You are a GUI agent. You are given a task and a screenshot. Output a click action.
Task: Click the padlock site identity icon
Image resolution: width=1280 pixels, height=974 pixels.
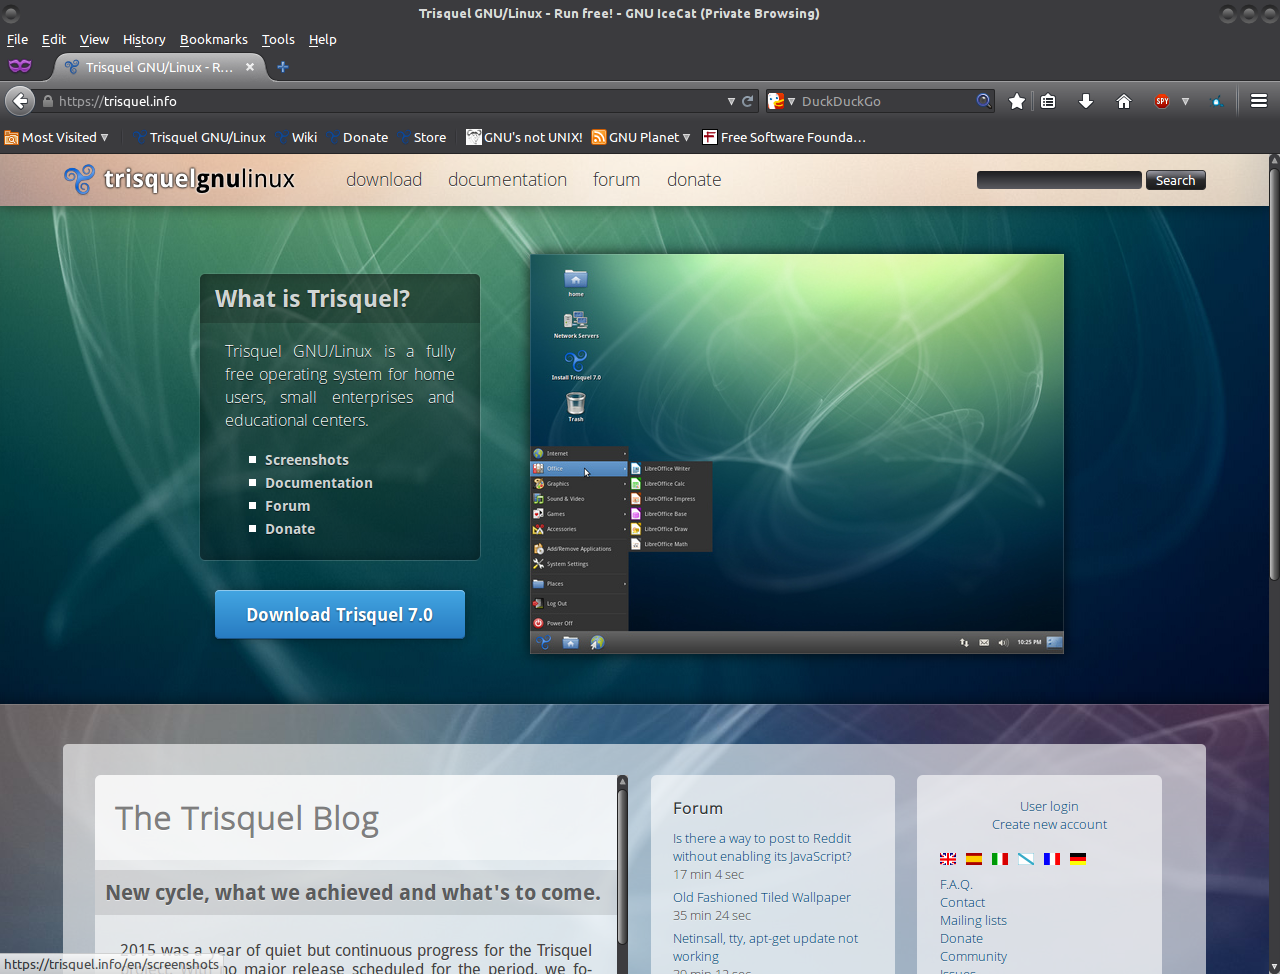47,101
